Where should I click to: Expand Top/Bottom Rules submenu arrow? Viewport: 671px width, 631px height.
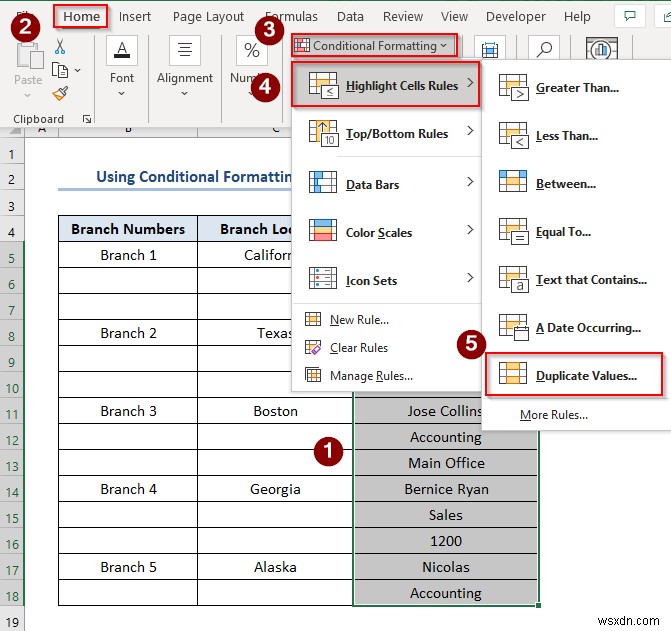click(470, 130)
